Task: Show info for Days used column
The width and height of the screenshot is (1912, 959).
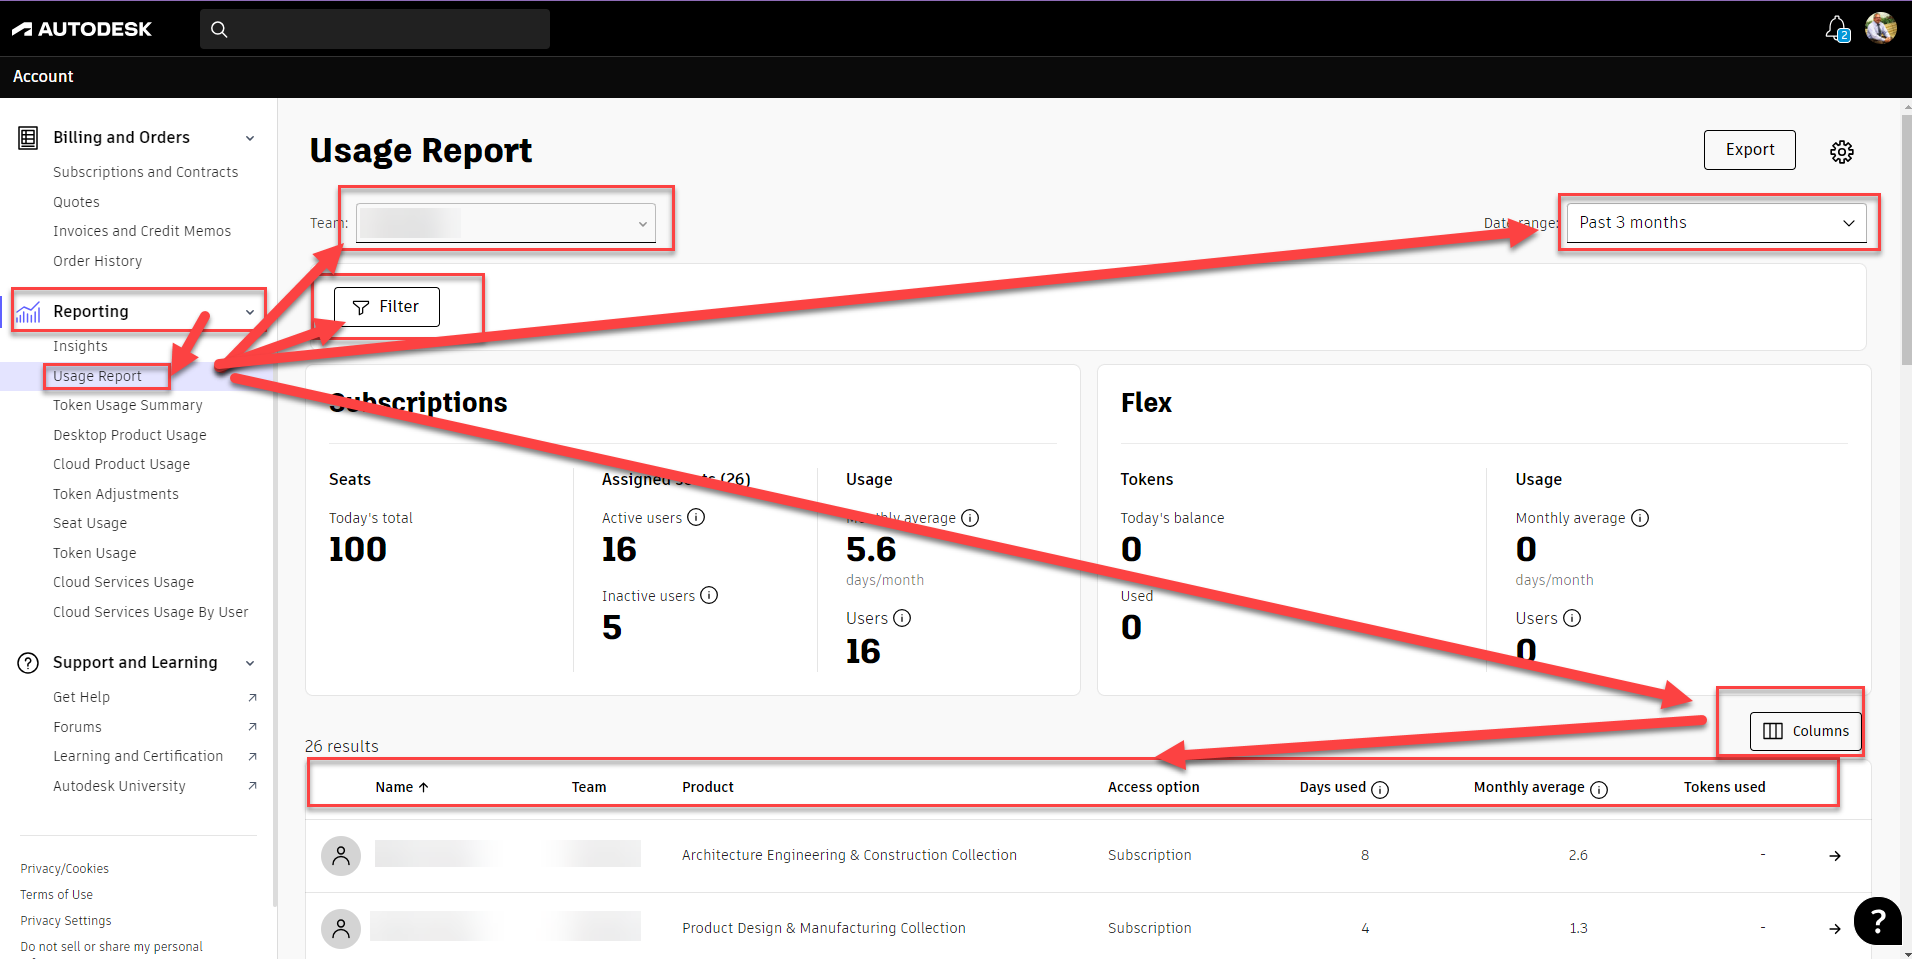Action: pyautogui.click(x=1380, y=789)
